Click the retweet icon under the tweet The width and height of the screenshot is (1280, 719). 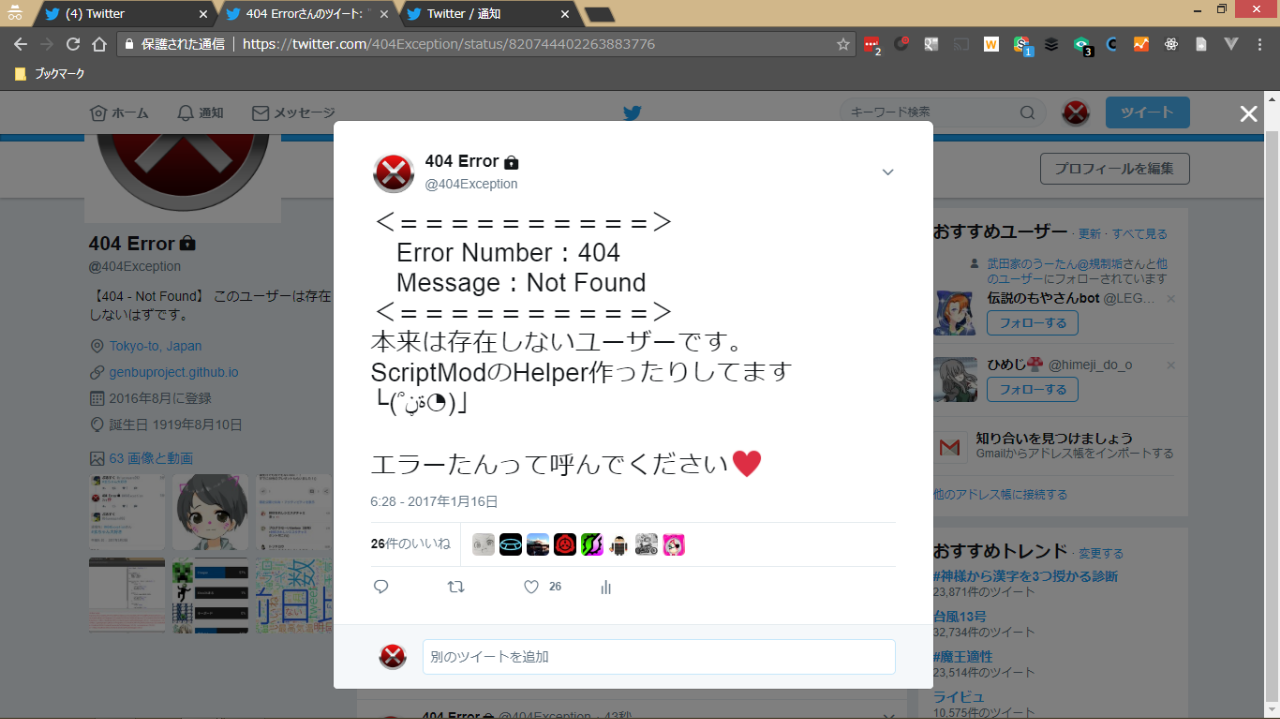pos(456,587)
